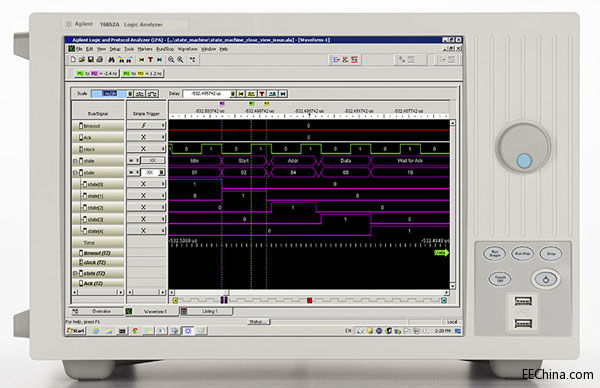Image resolution: width=600 pixels, height=388 pixels.
Task: Click the zoom out magnifier toolbar icon
Action: pos(171,60)
